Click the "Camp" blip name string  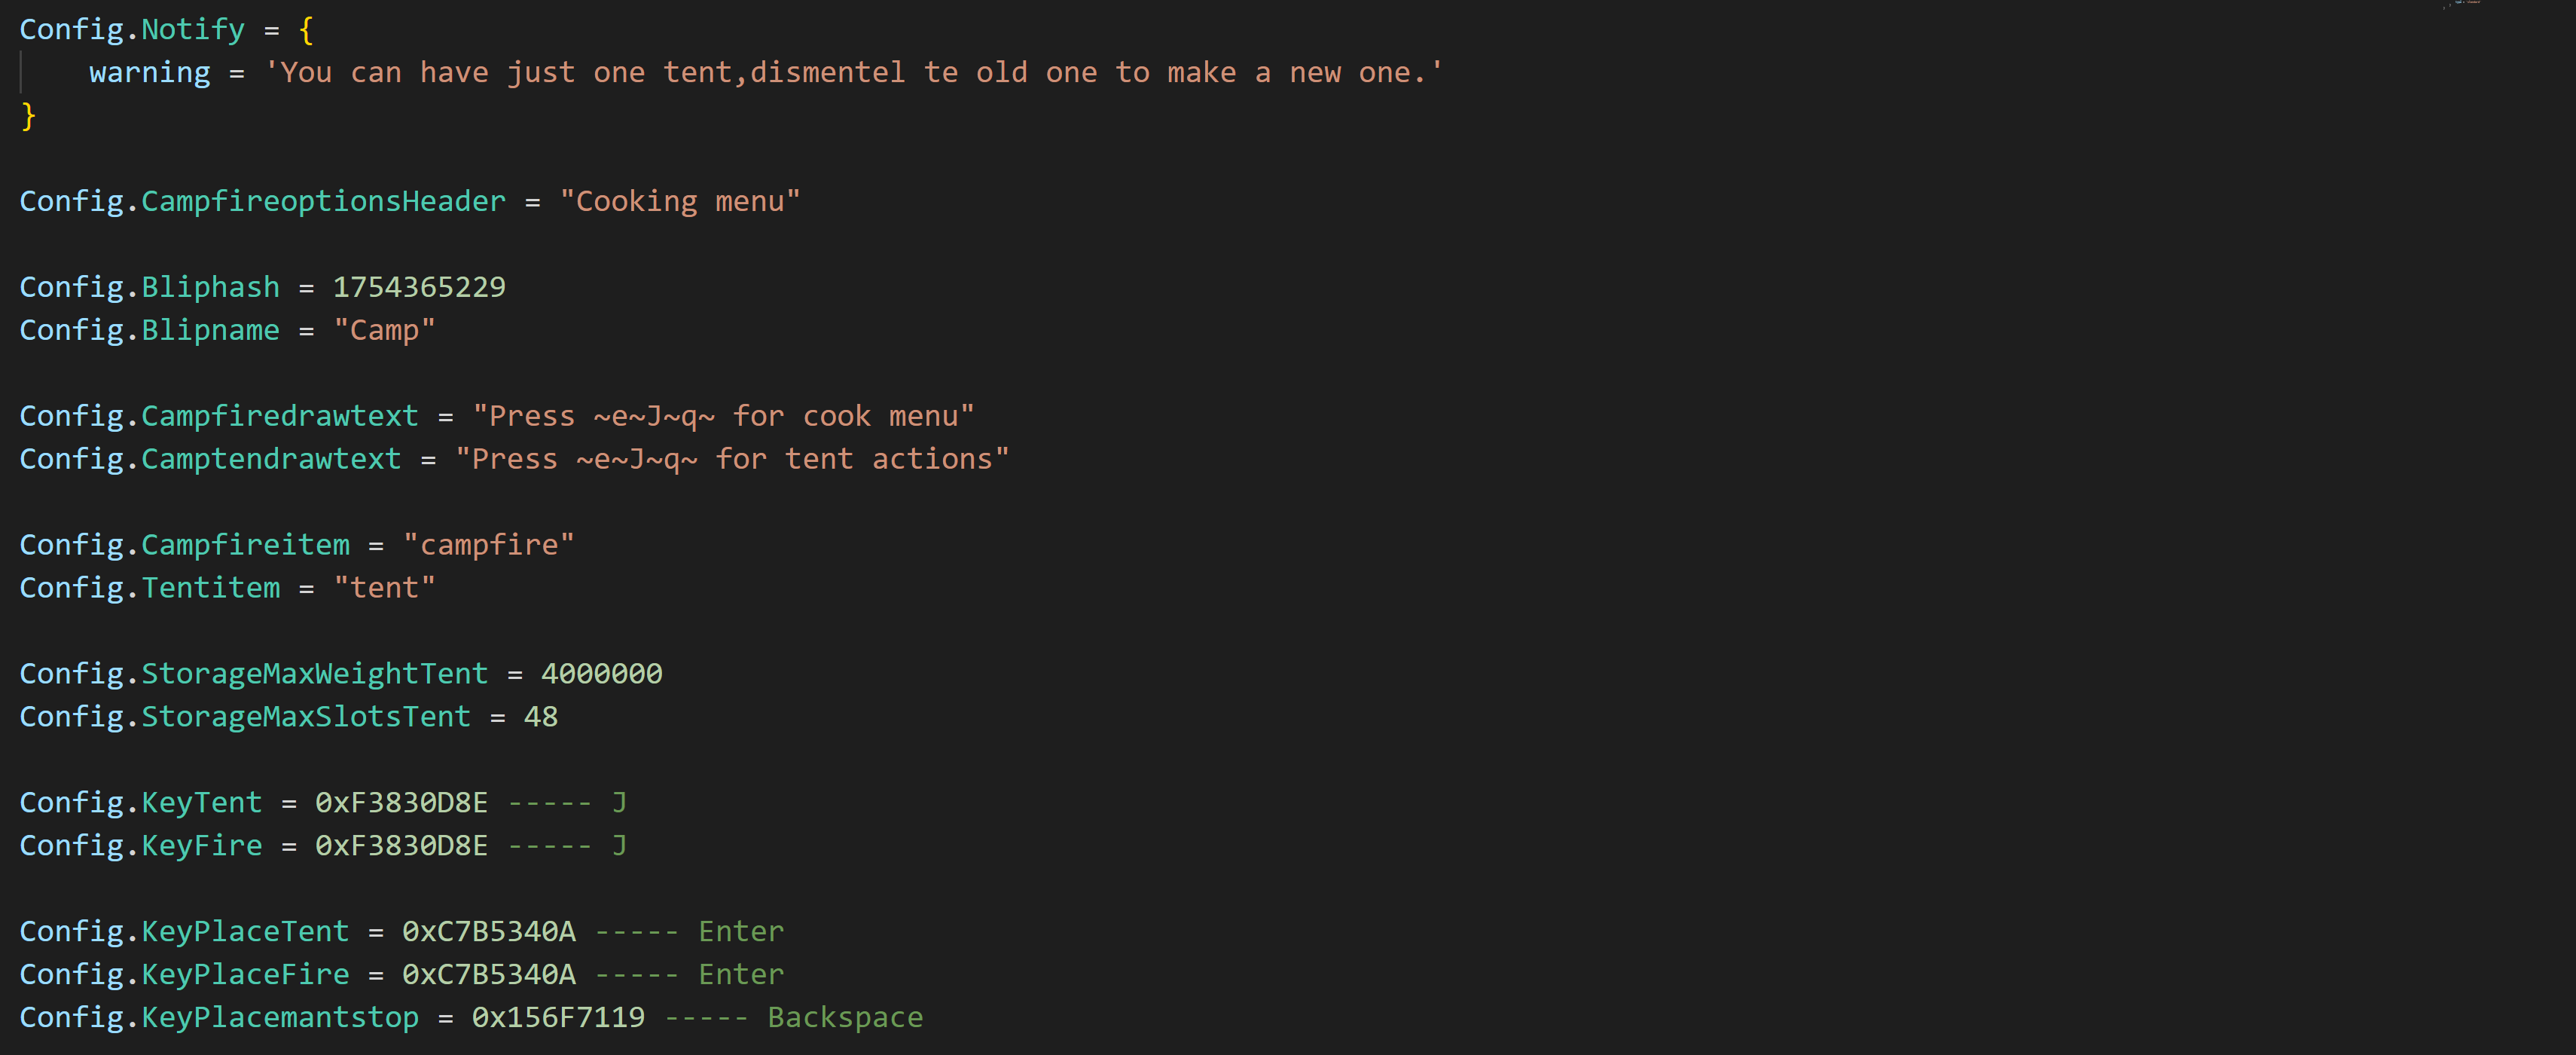(x=384, y=331)
